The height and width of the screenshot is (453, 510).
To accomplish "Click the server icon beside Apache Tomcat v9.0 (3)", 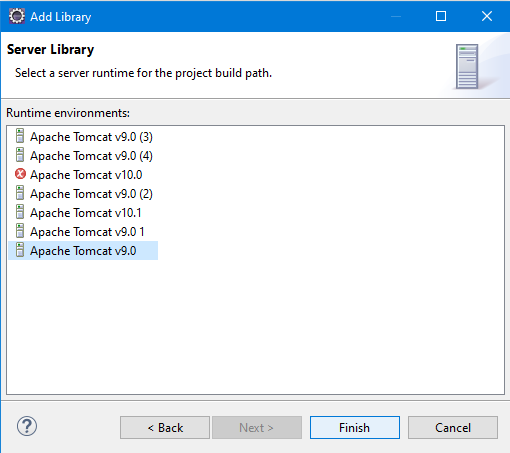I will [x=20, y=136].
